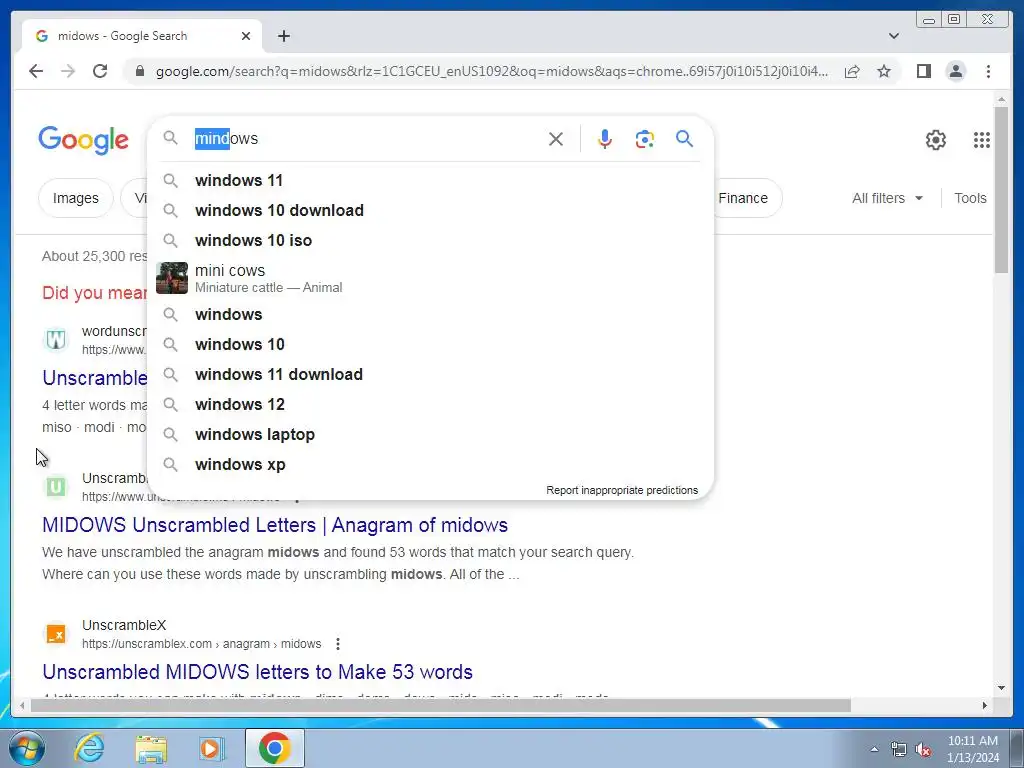Click the UnscrambleX site name

click(124, 625)
